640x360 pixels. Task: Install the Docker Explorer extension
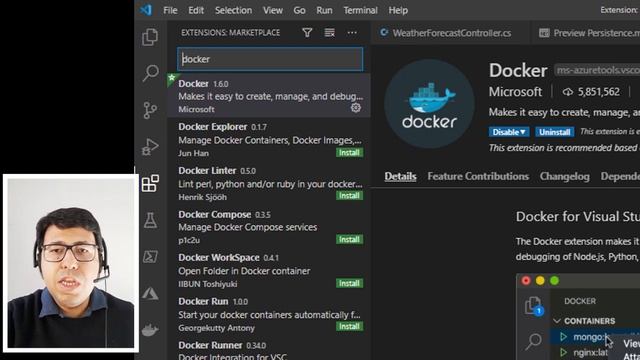coord(349,152)
